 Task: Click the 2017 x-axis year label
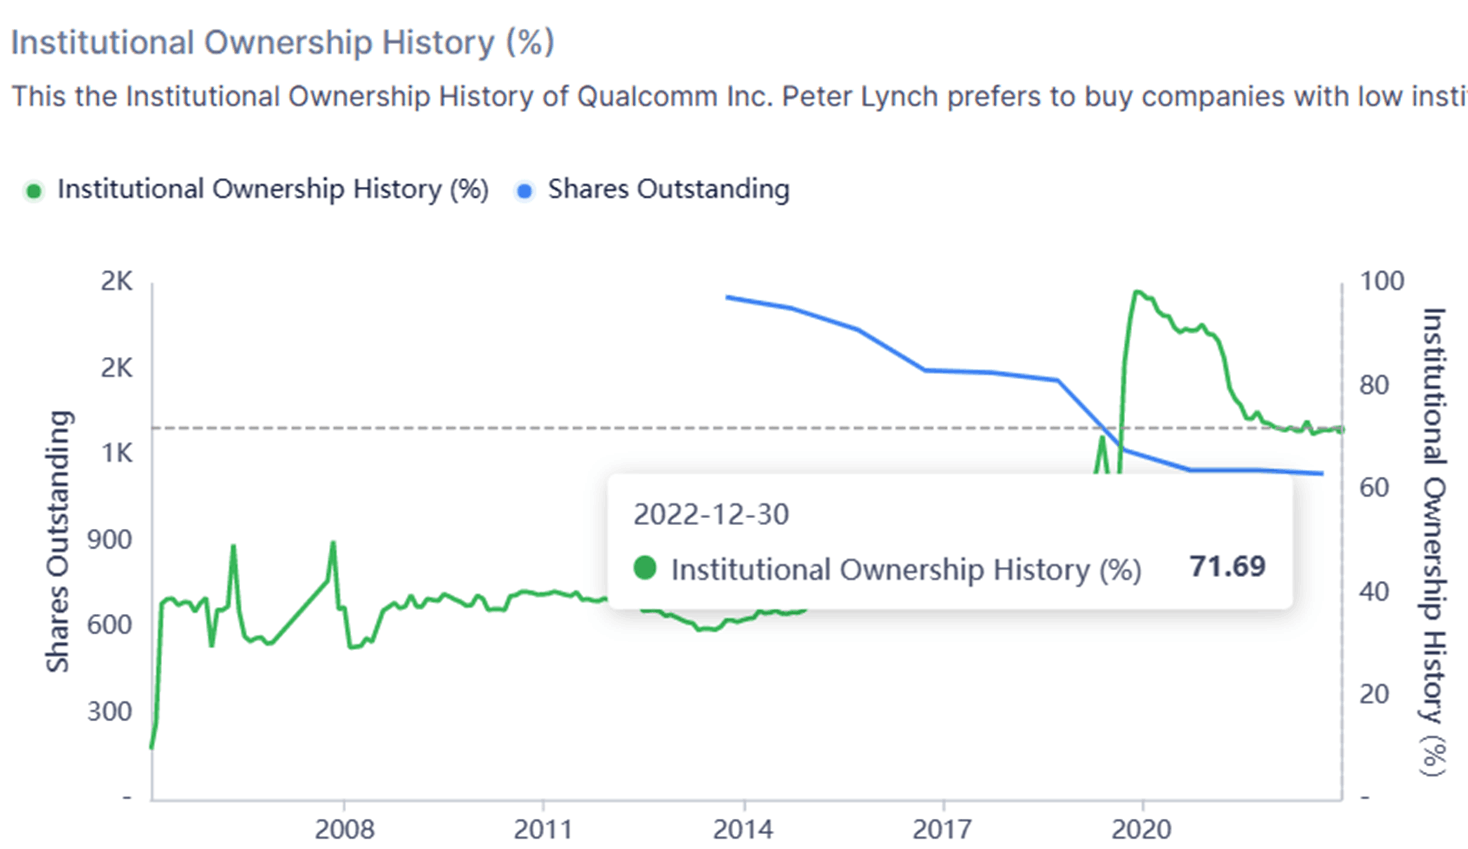pos(942,829)
